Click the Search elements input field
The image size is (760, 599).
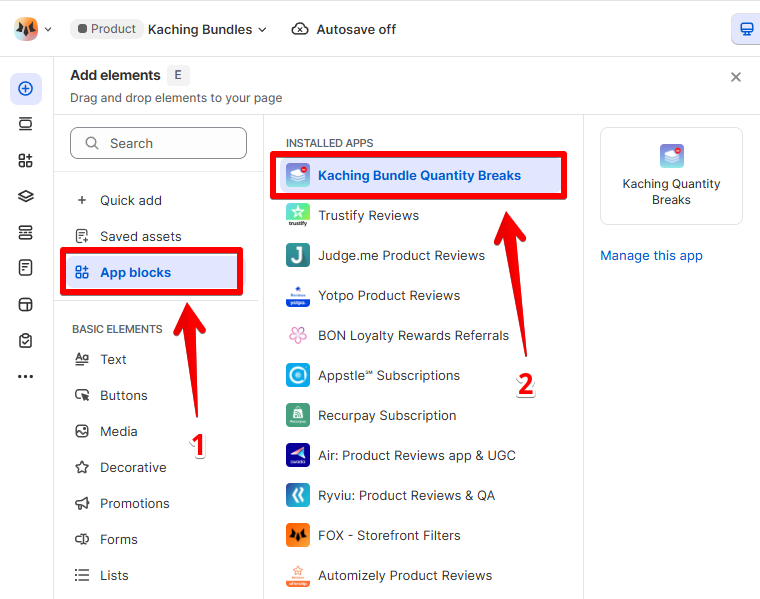(x=158, y=143)
